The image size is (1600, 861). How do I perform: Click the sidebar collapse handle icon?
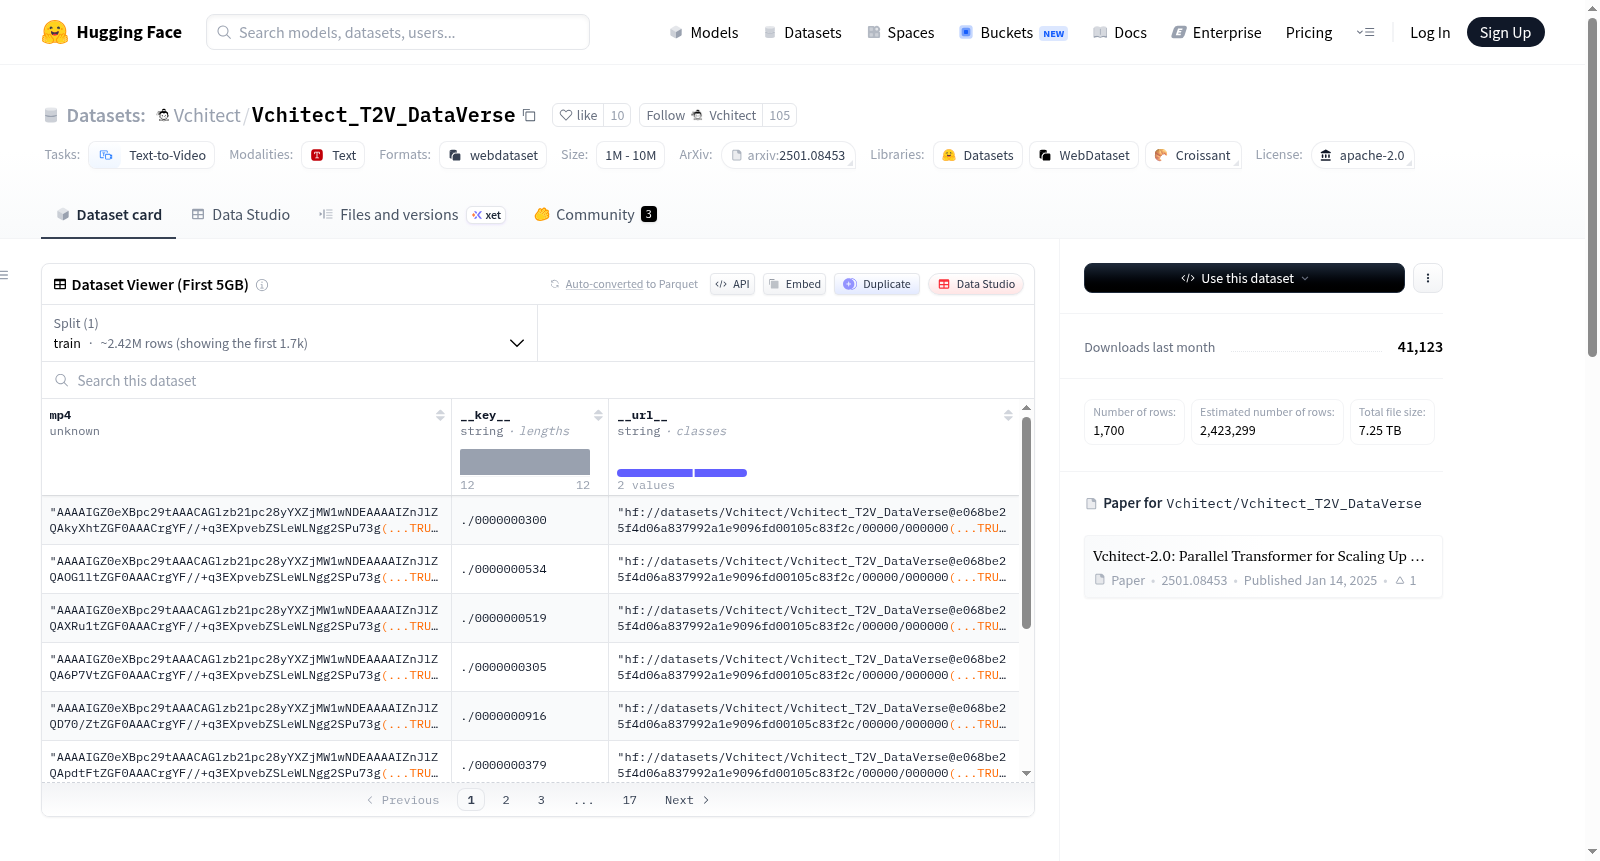coord(4,275)
